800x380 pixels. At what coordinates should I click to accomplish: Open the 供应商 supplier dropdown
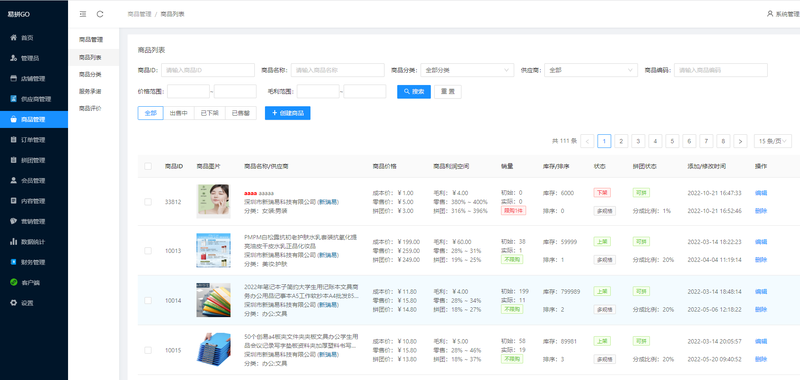pyautogui.click(x=591, y=70)
